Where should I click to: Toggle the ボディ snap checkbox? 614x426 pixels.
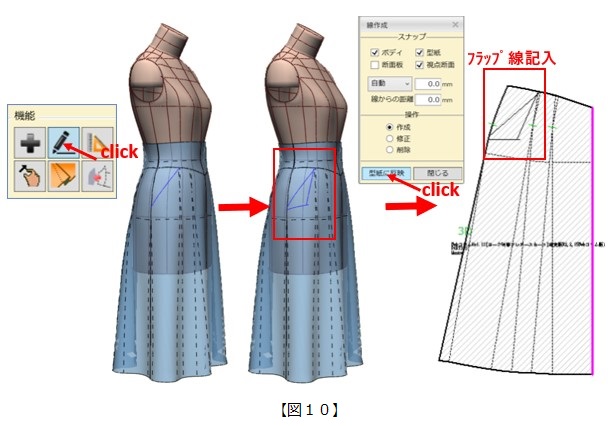pyautogui.click(x=375, y=51)
